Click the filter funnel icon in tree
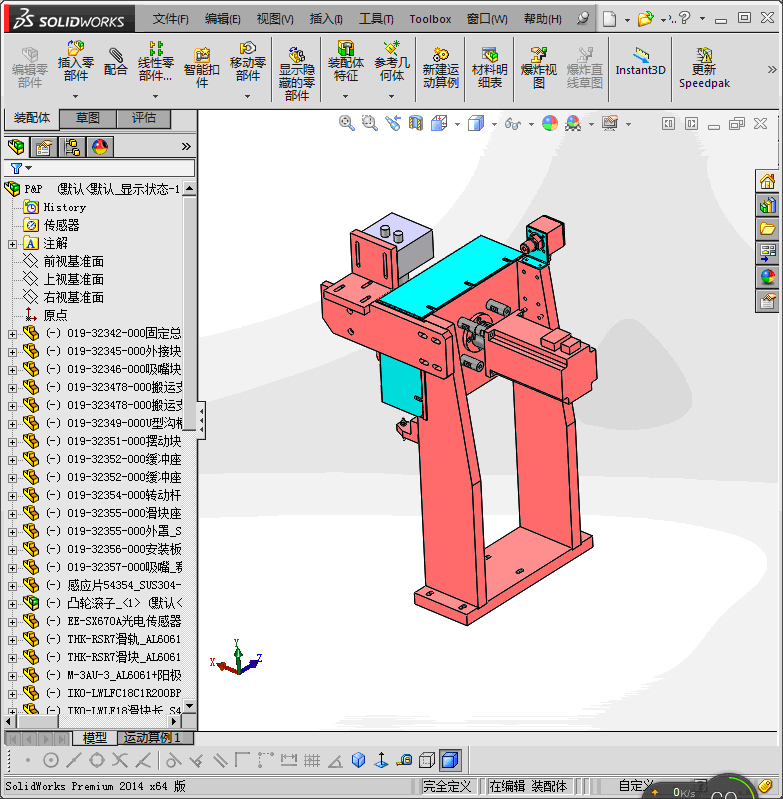 [16, 168]
